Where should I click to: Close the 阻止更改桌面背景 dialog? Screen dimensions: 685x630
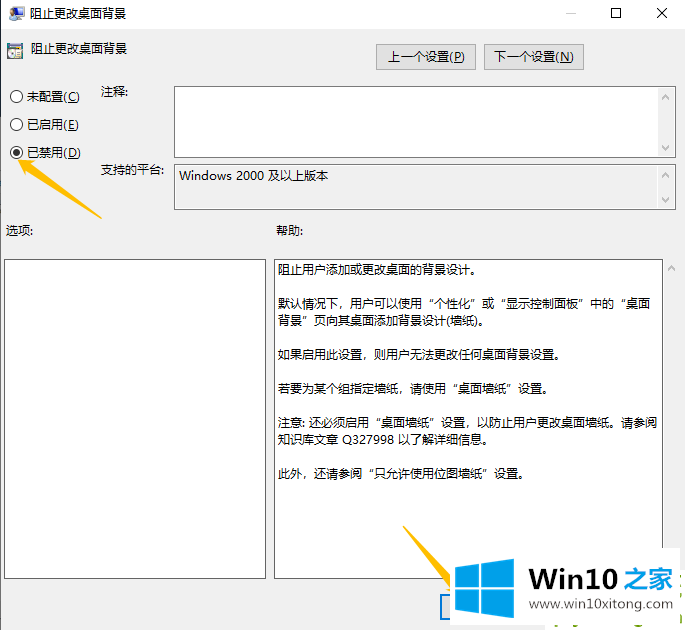(x=661, y=14)
